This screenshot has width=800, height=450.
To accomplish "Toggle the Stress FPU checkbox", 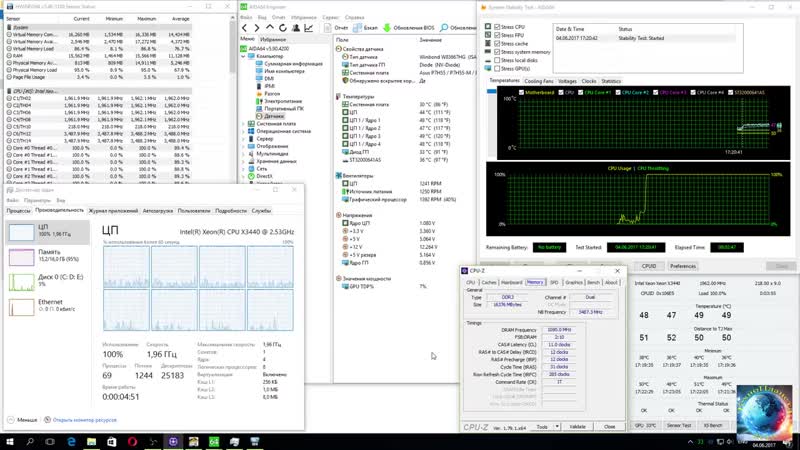I will pyautogui.click(x=497, y=35).
